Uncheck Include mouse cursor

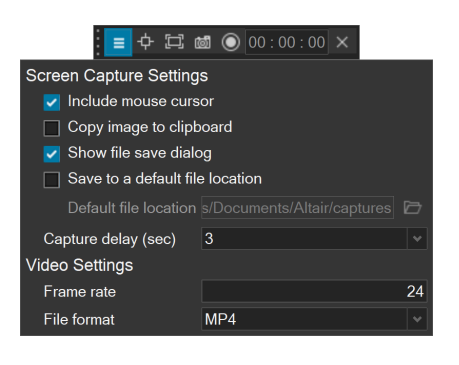(x=52, y=102)
